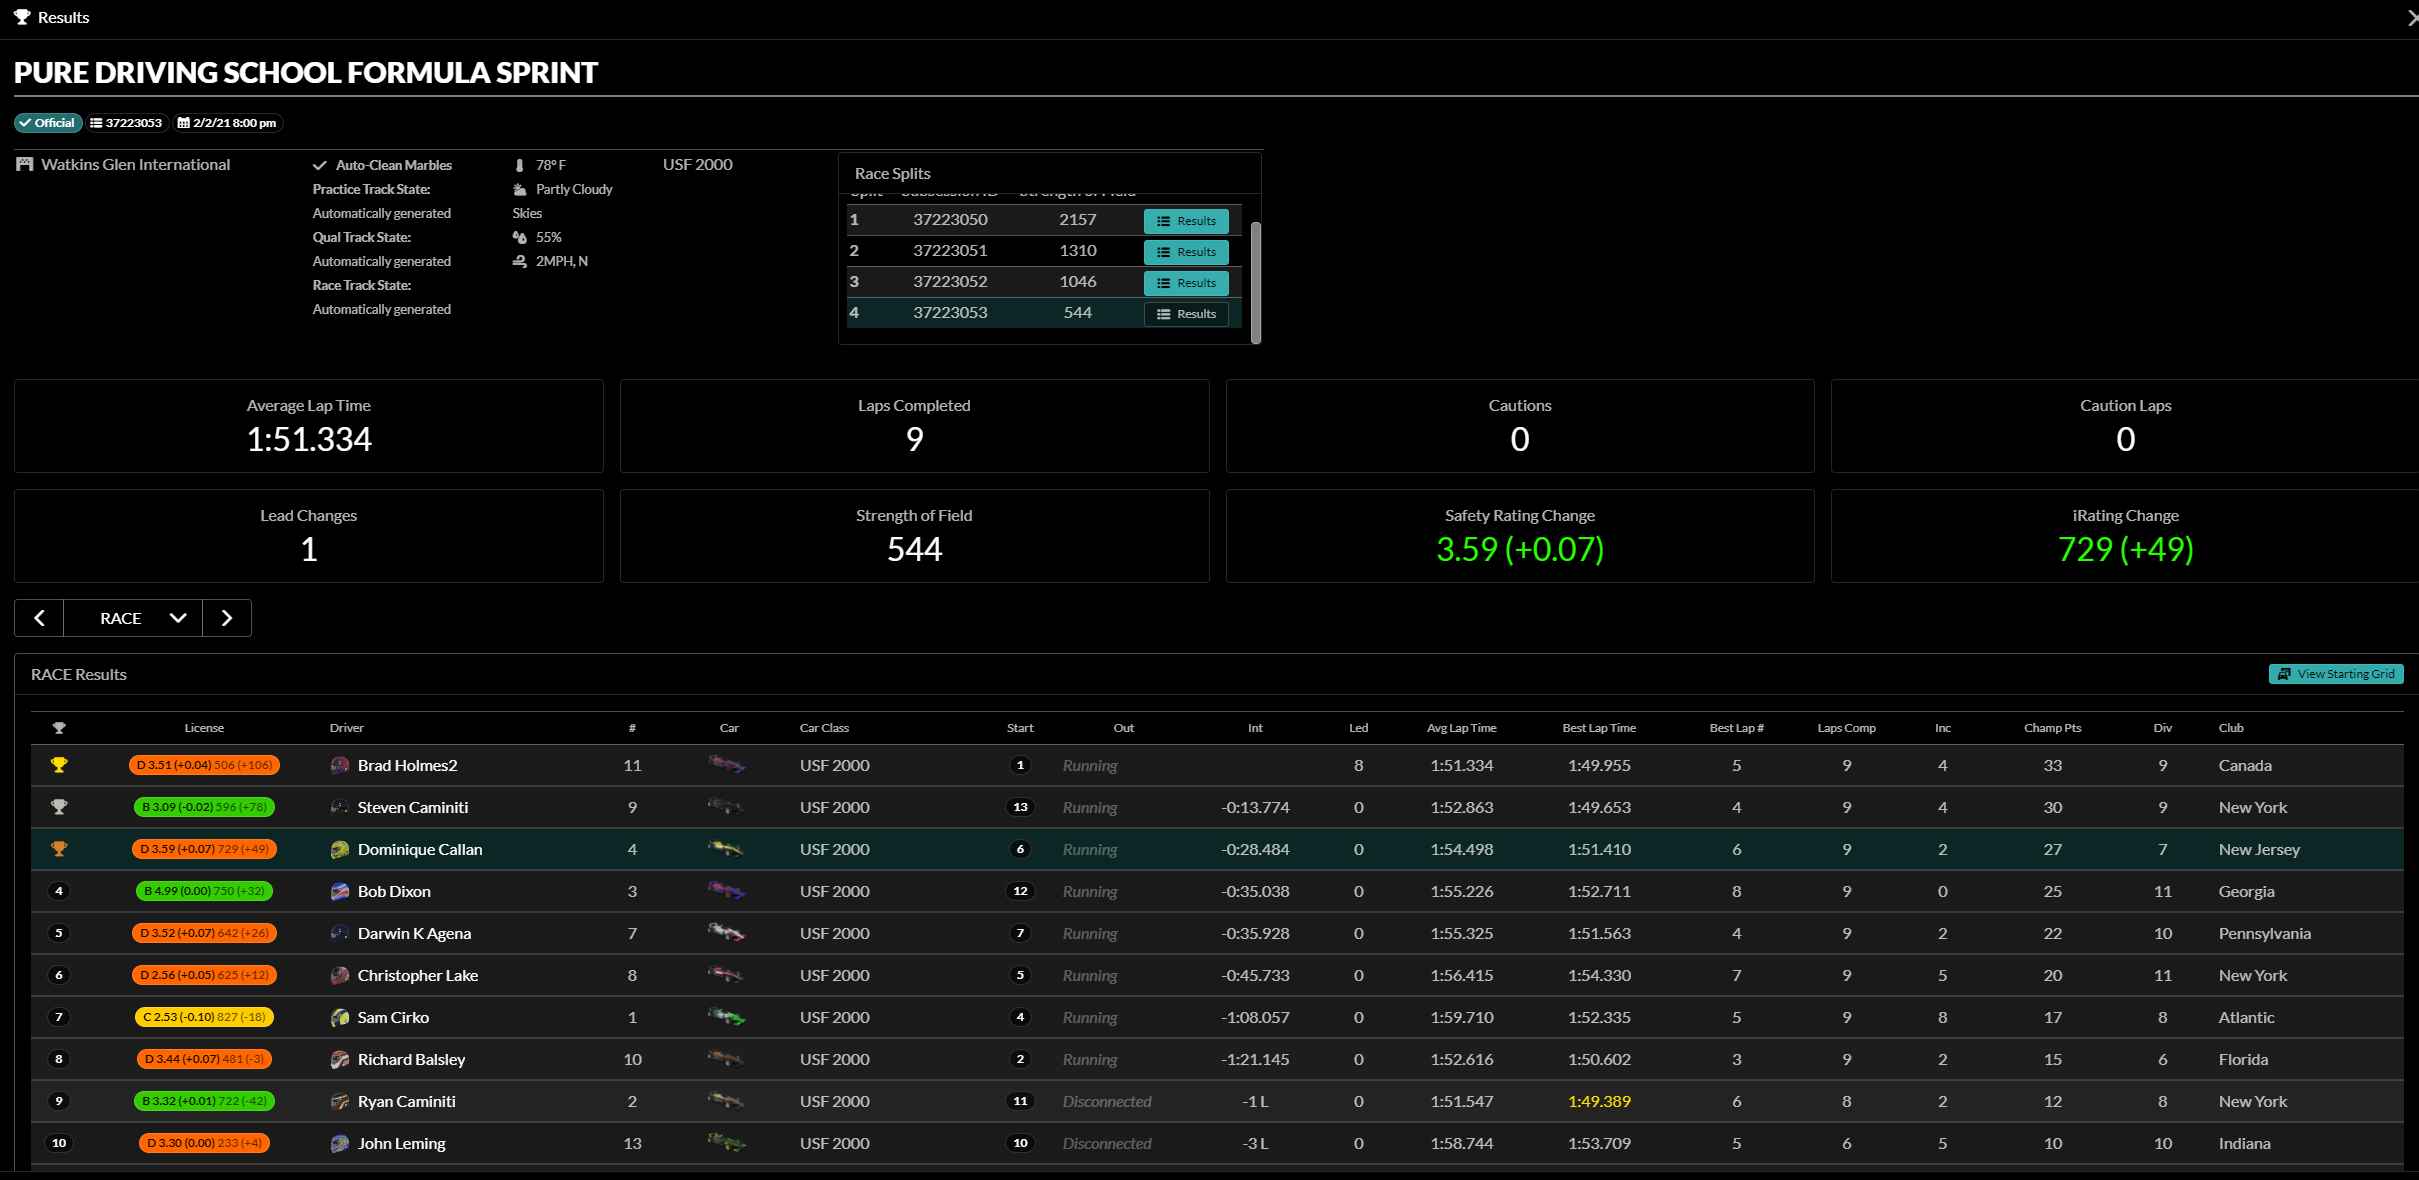This screenshot has width=2419, height=1180.
Task: Click Steven Caminiti helmet icon
Action: click(340, 807)
